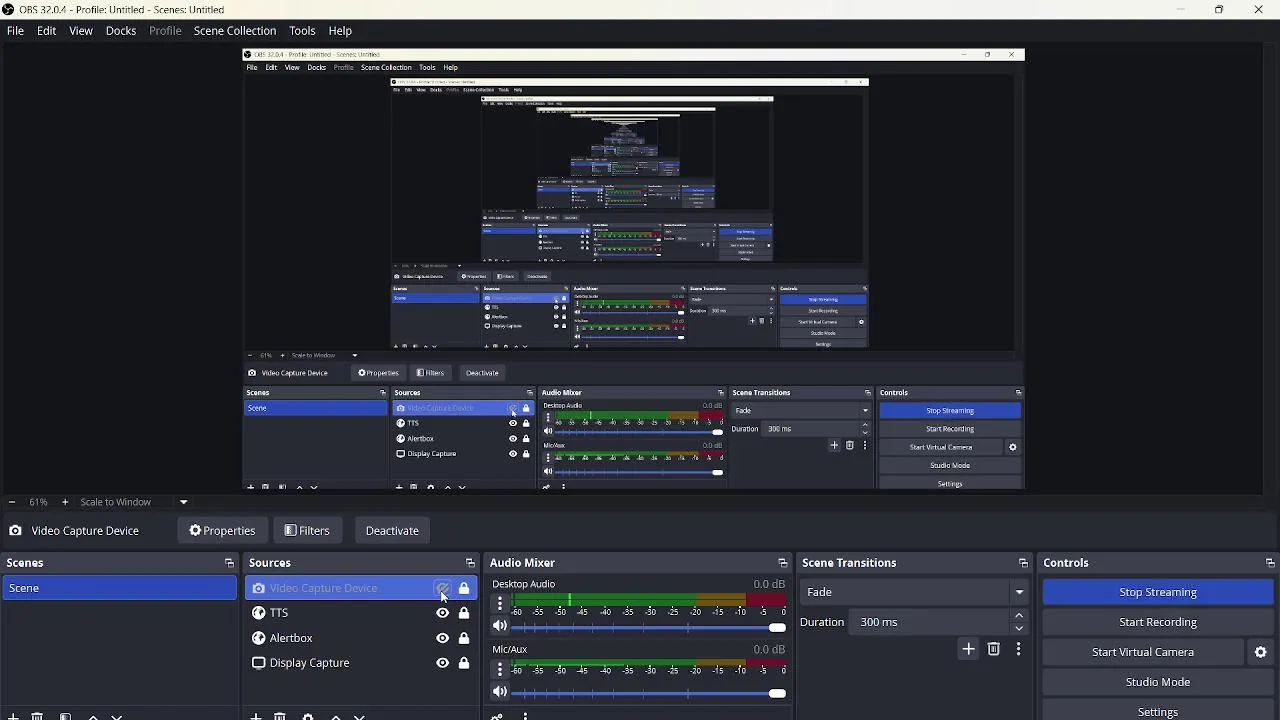Viewport: 1280px width, 720px height.
Task: Click the OBS logo in title bar
Action: coord(9,9)
